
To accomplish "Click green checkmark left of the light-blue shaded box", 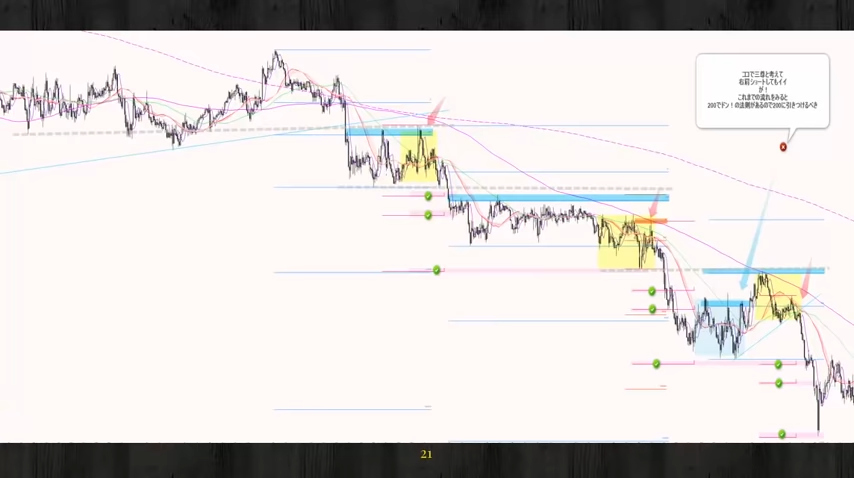I will point(657,363).
